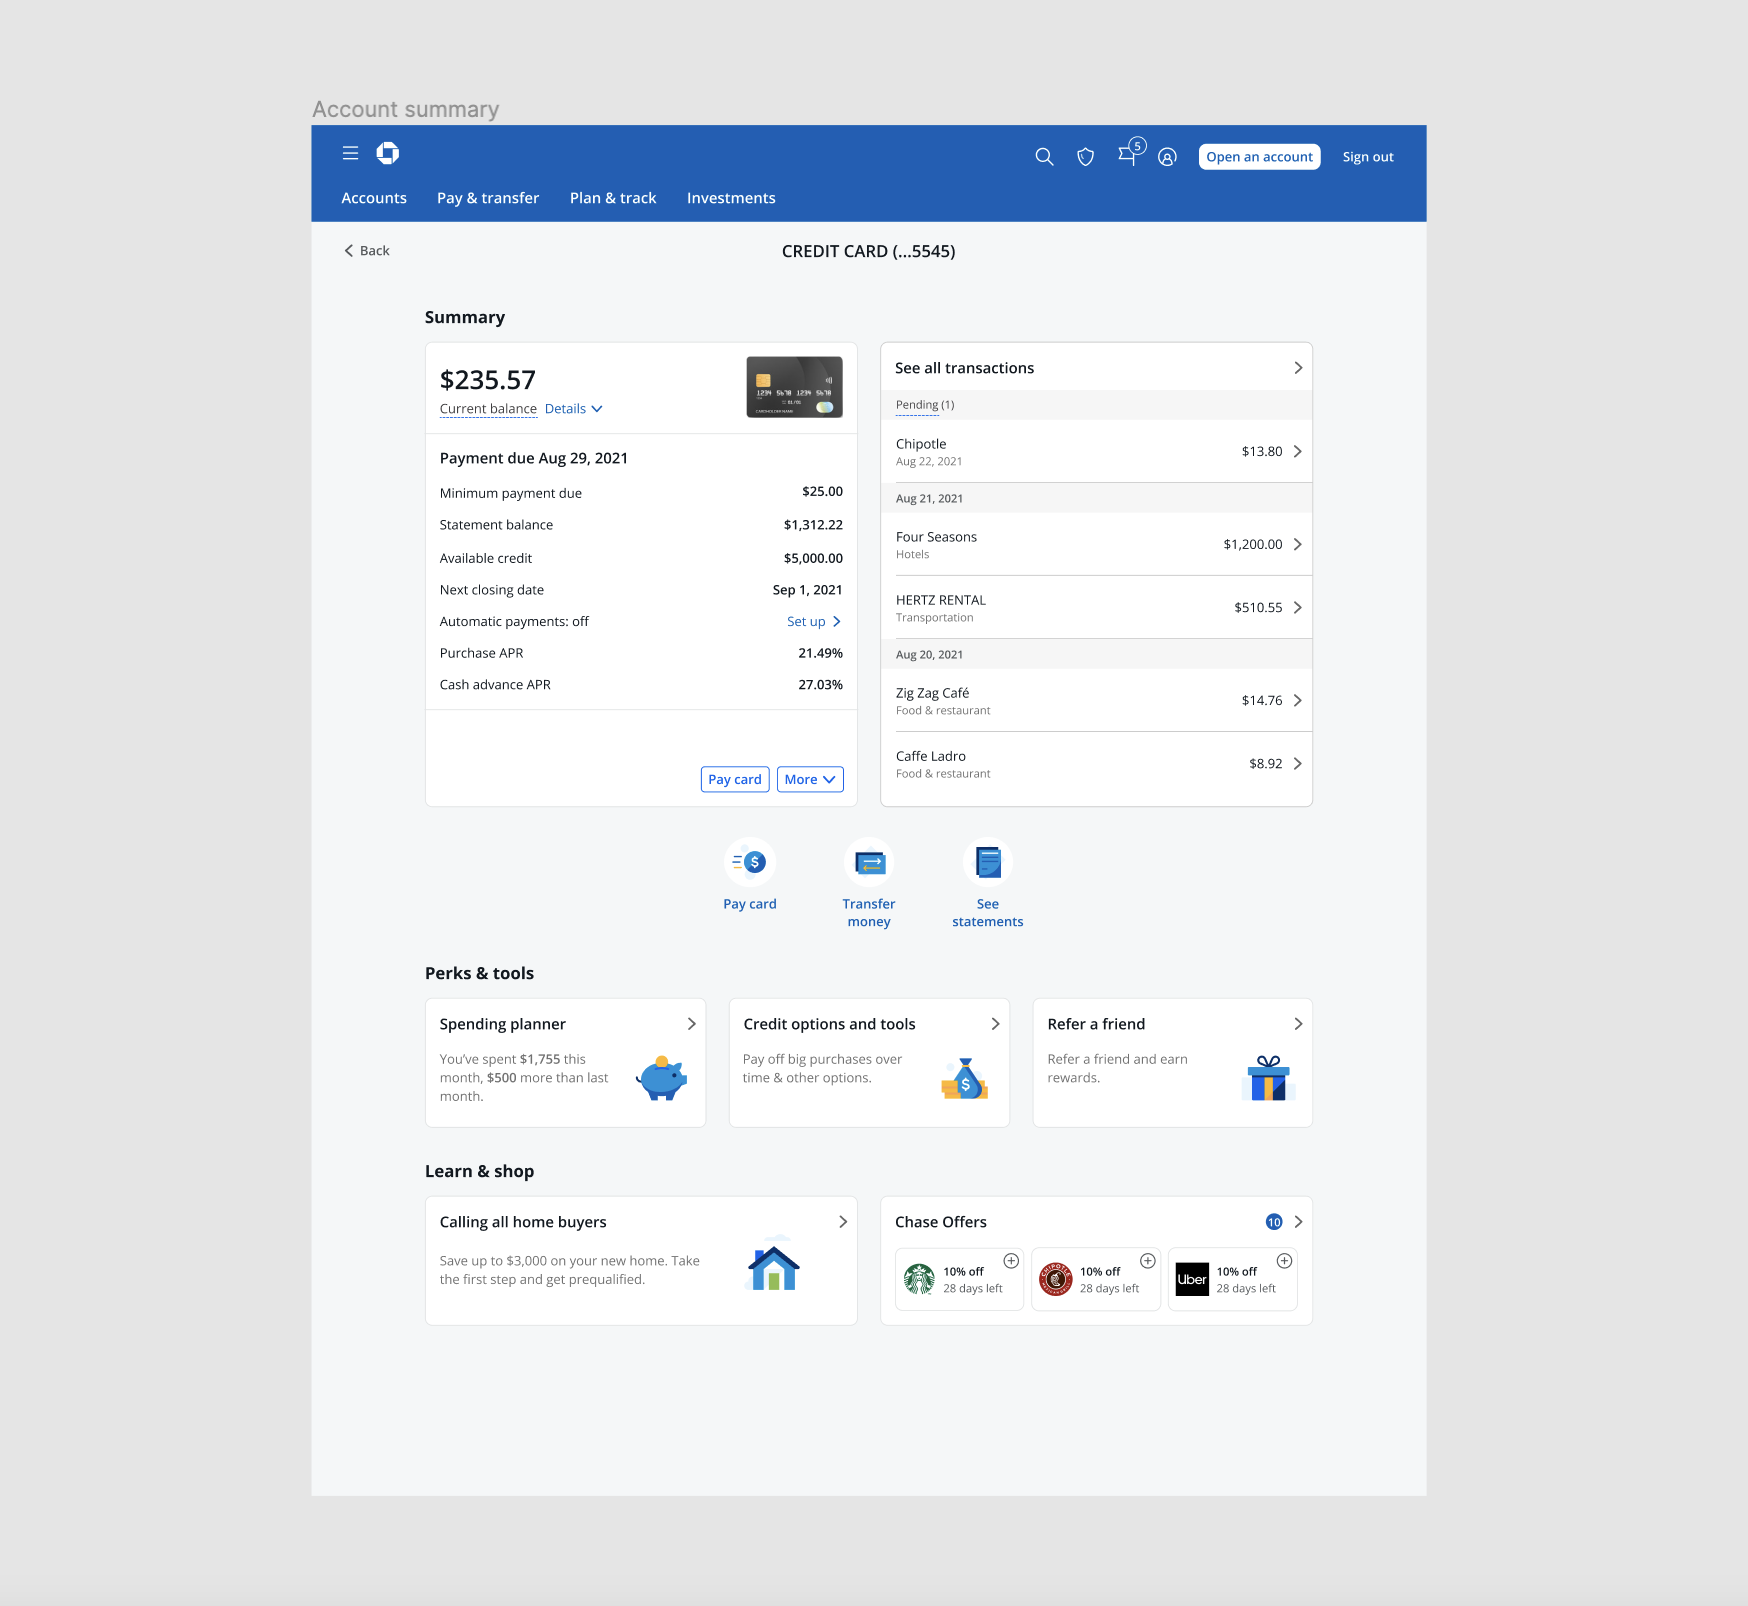The image size is (1748, 1606).
Task: Click Pay card link text under icon
Action: (x=750, y=904)
